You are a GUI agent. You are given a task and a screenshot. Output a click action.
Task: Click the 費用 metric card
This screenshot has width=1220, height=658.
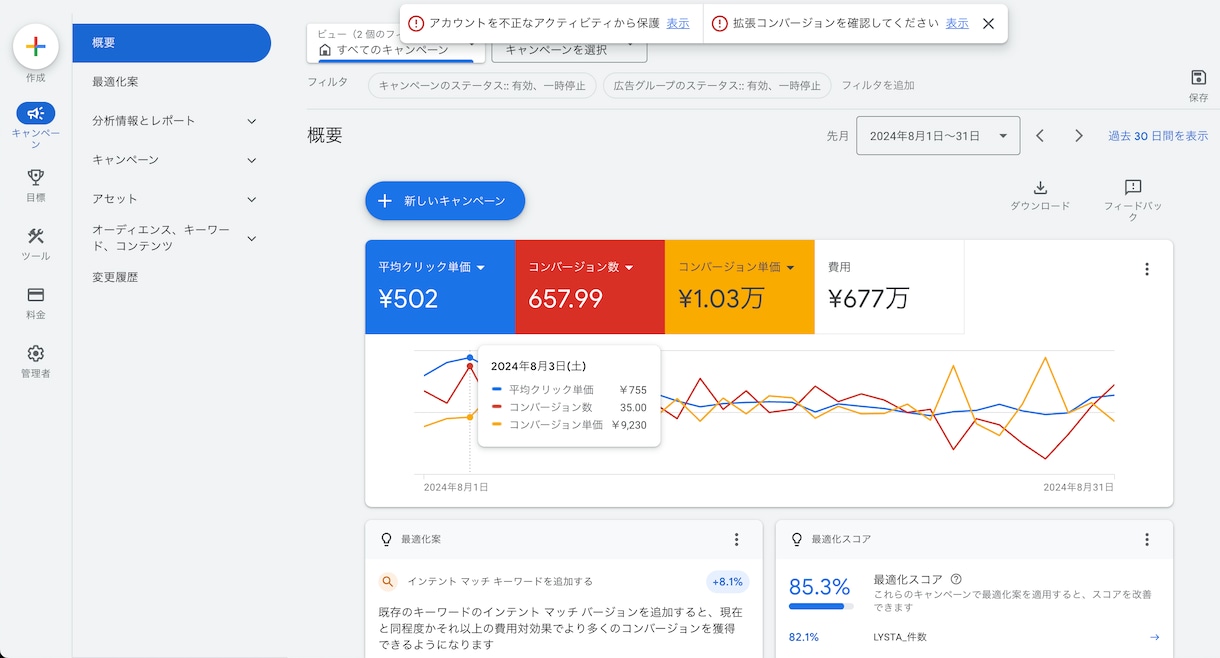[889, 287]
